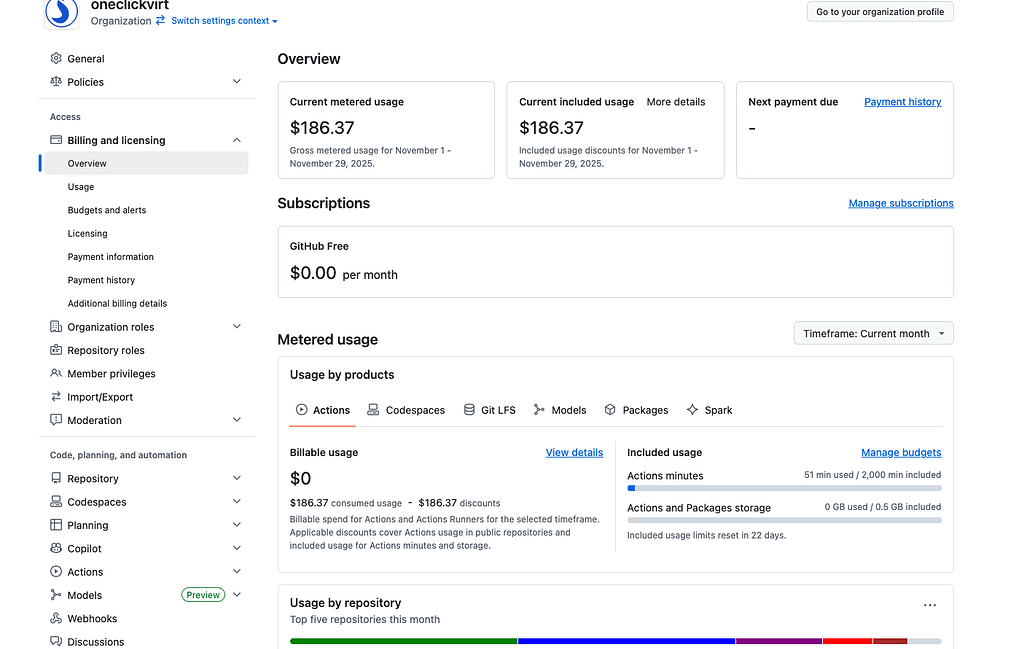Screen dimensions: 1035x649
Task: Open the Usage by repository three-dot menu
Action: tap(929, 605)
